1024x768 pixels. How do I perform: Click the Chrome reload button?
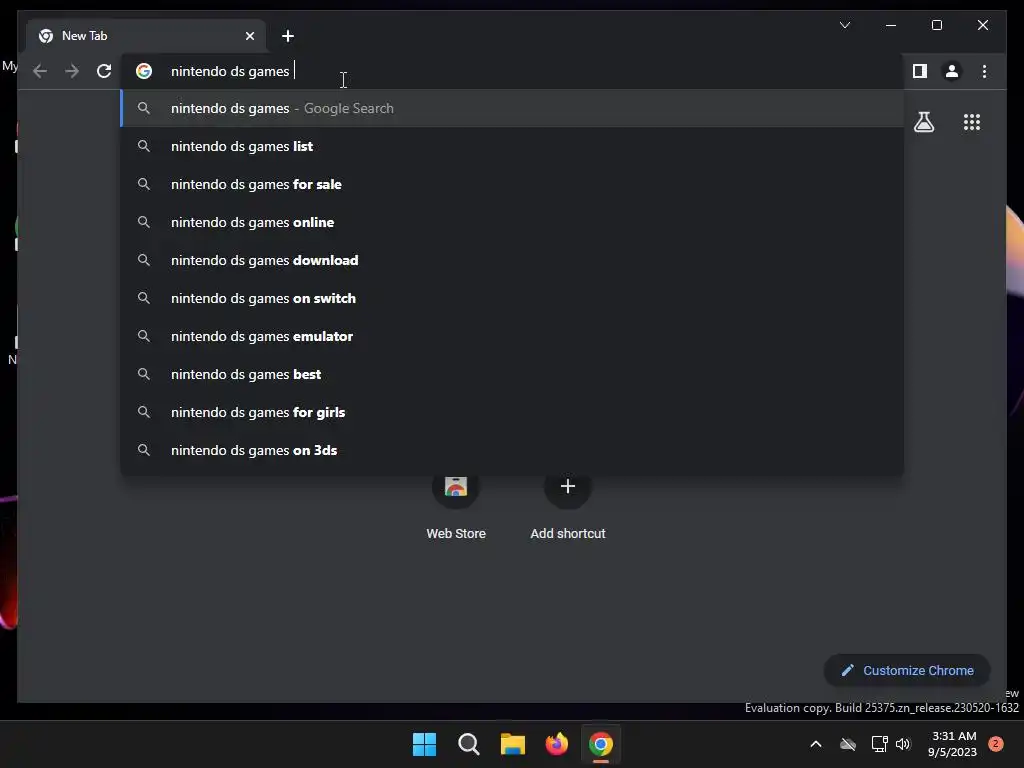[x=104, y=71]
